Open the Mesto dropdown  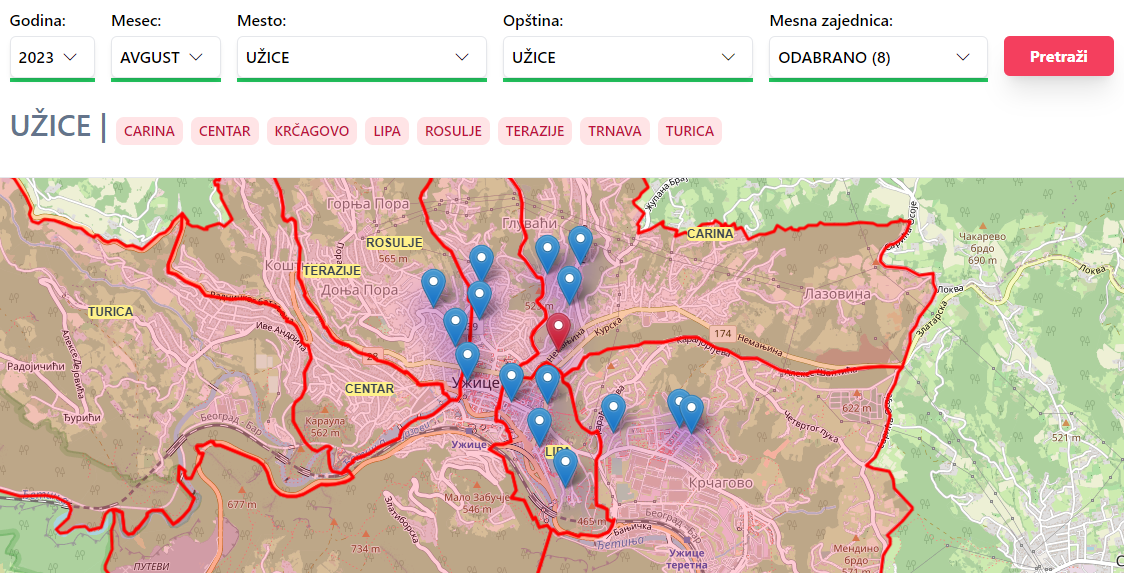[x=361, y=58]
